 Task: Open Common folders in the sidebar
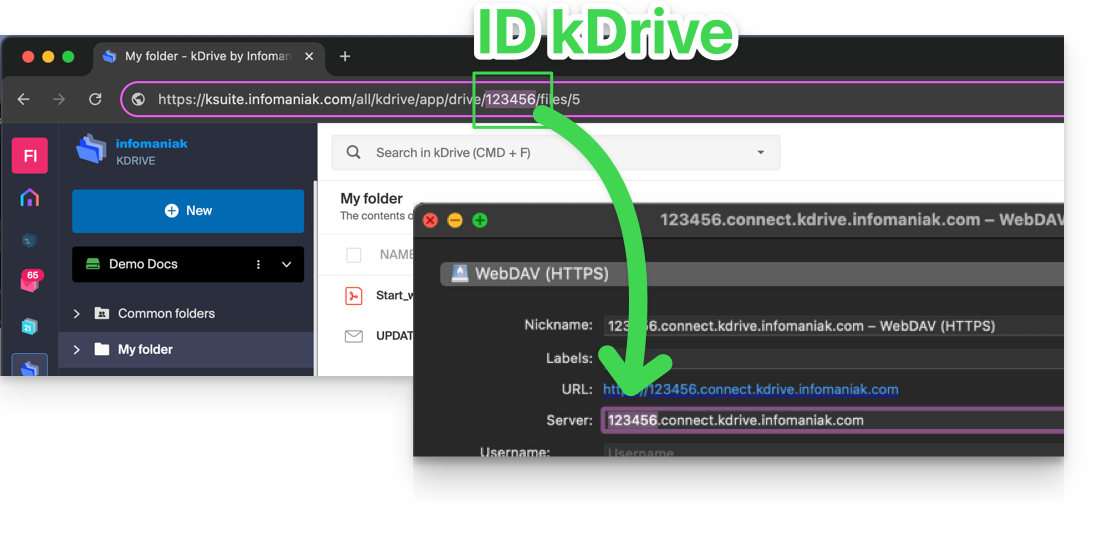click(x=166, y=313)
